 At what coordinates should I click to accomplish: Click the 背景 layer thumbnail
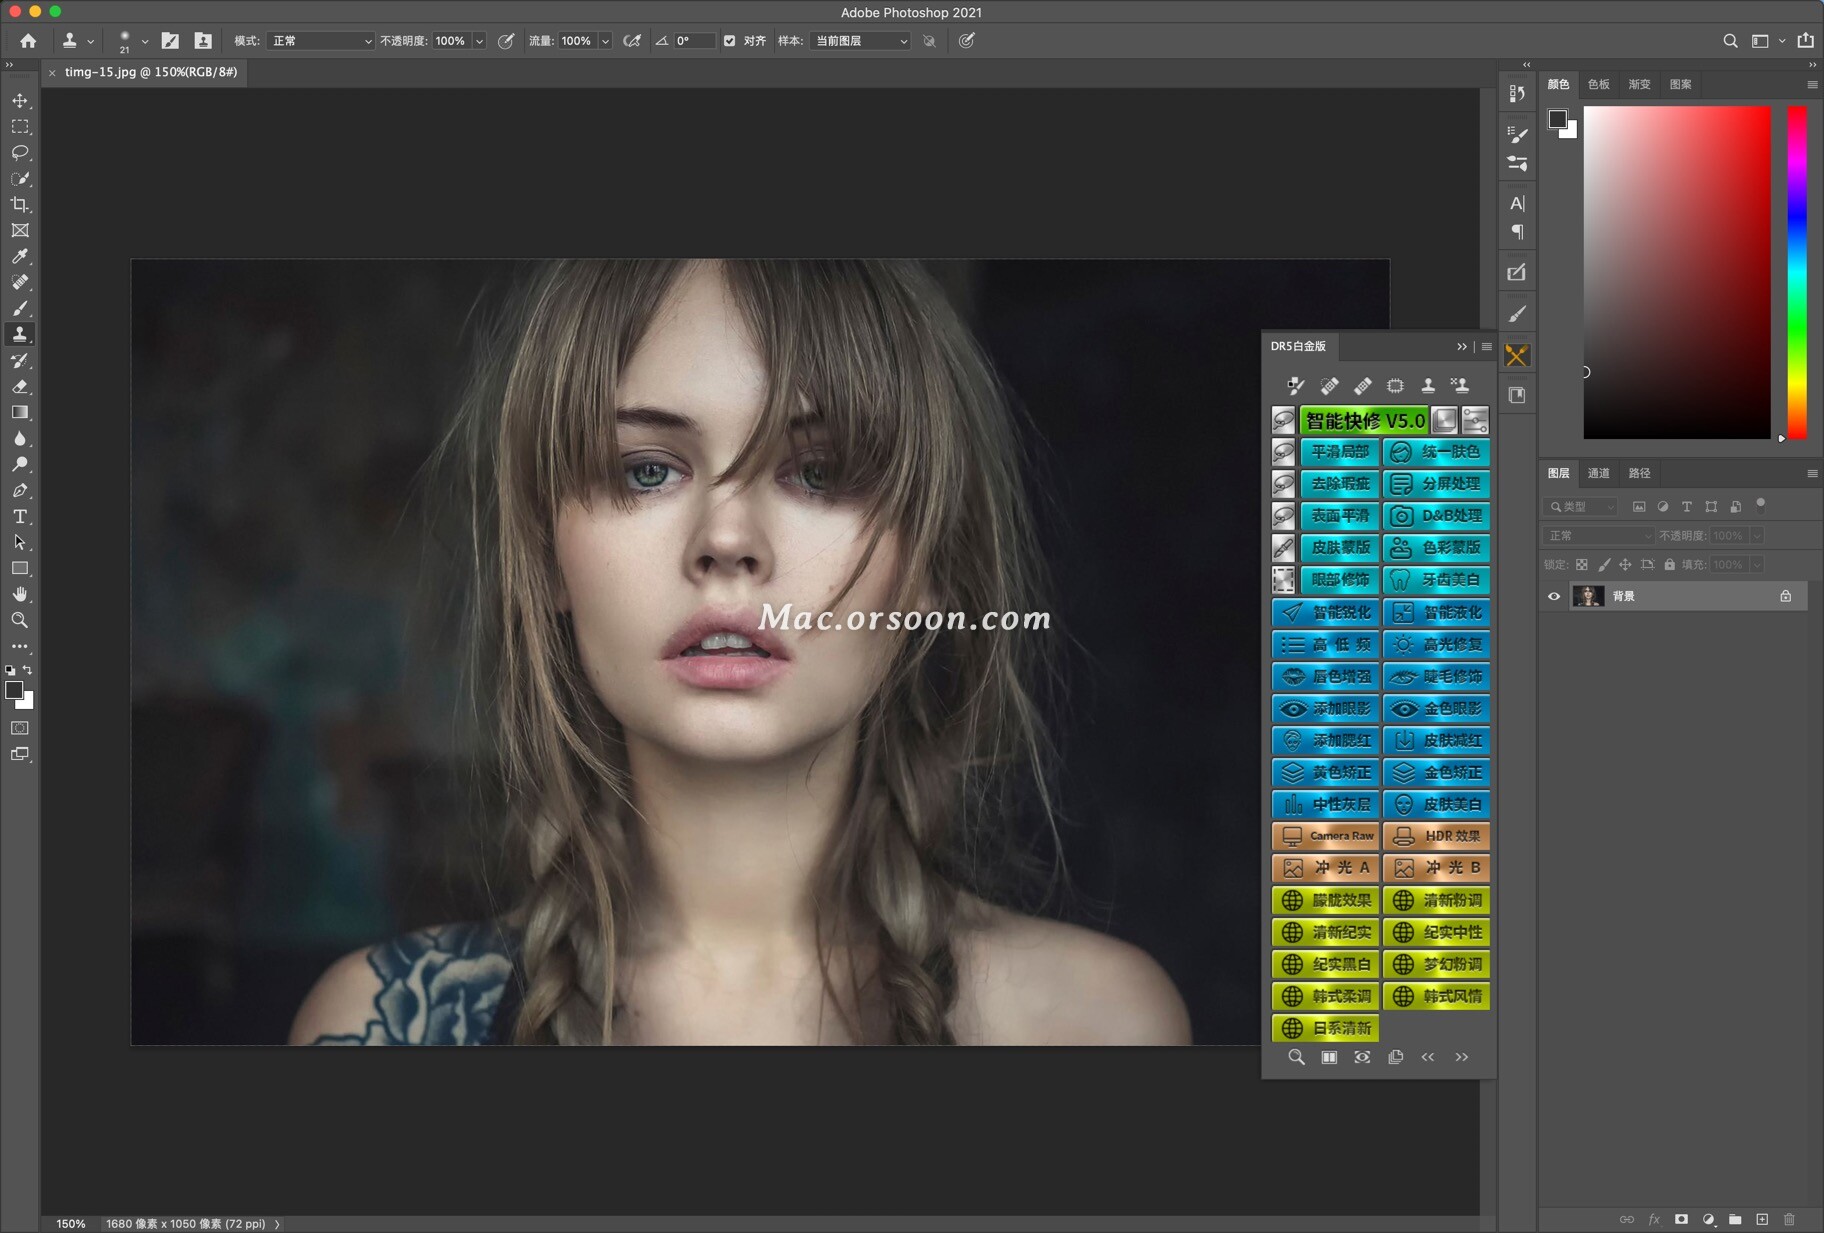click(x=1588, y=596)
